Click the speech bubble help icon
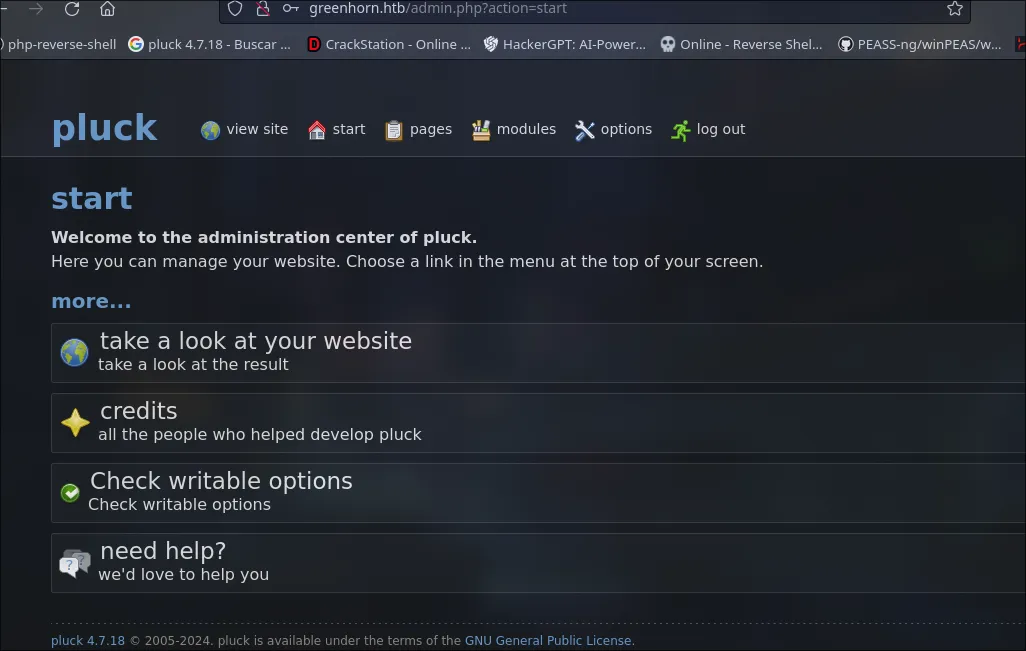 coord(75,563)
